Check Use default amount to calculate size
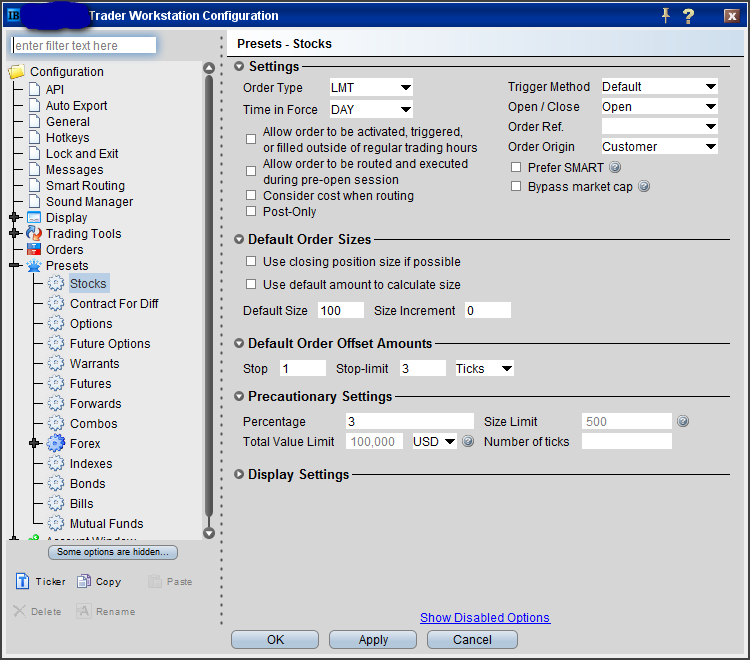 click(x=251, y=284)
